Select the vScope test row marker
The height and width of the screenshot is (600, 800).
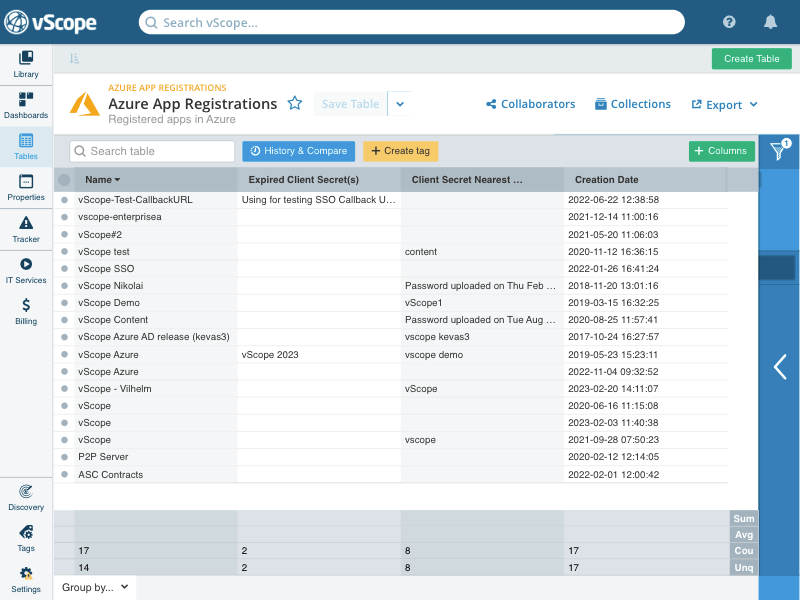coord(64,252)
